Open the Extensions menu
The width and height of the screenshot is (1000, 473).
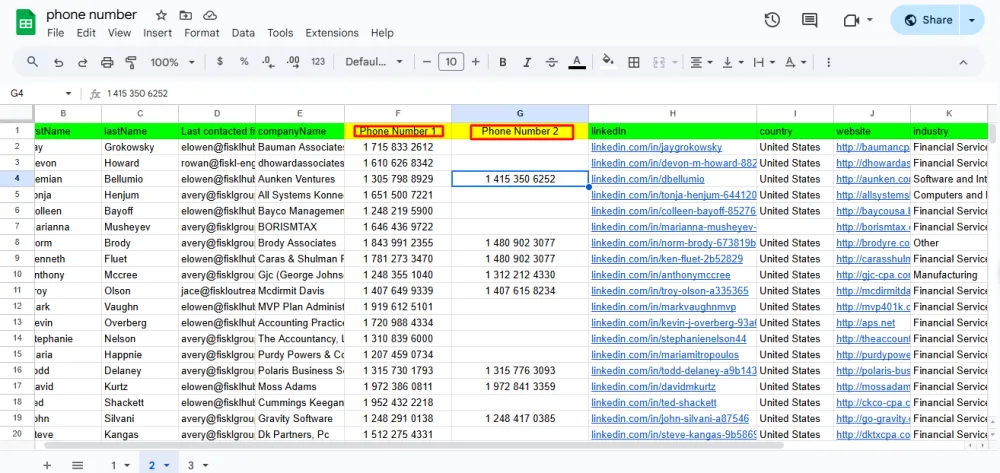(332, 33)
